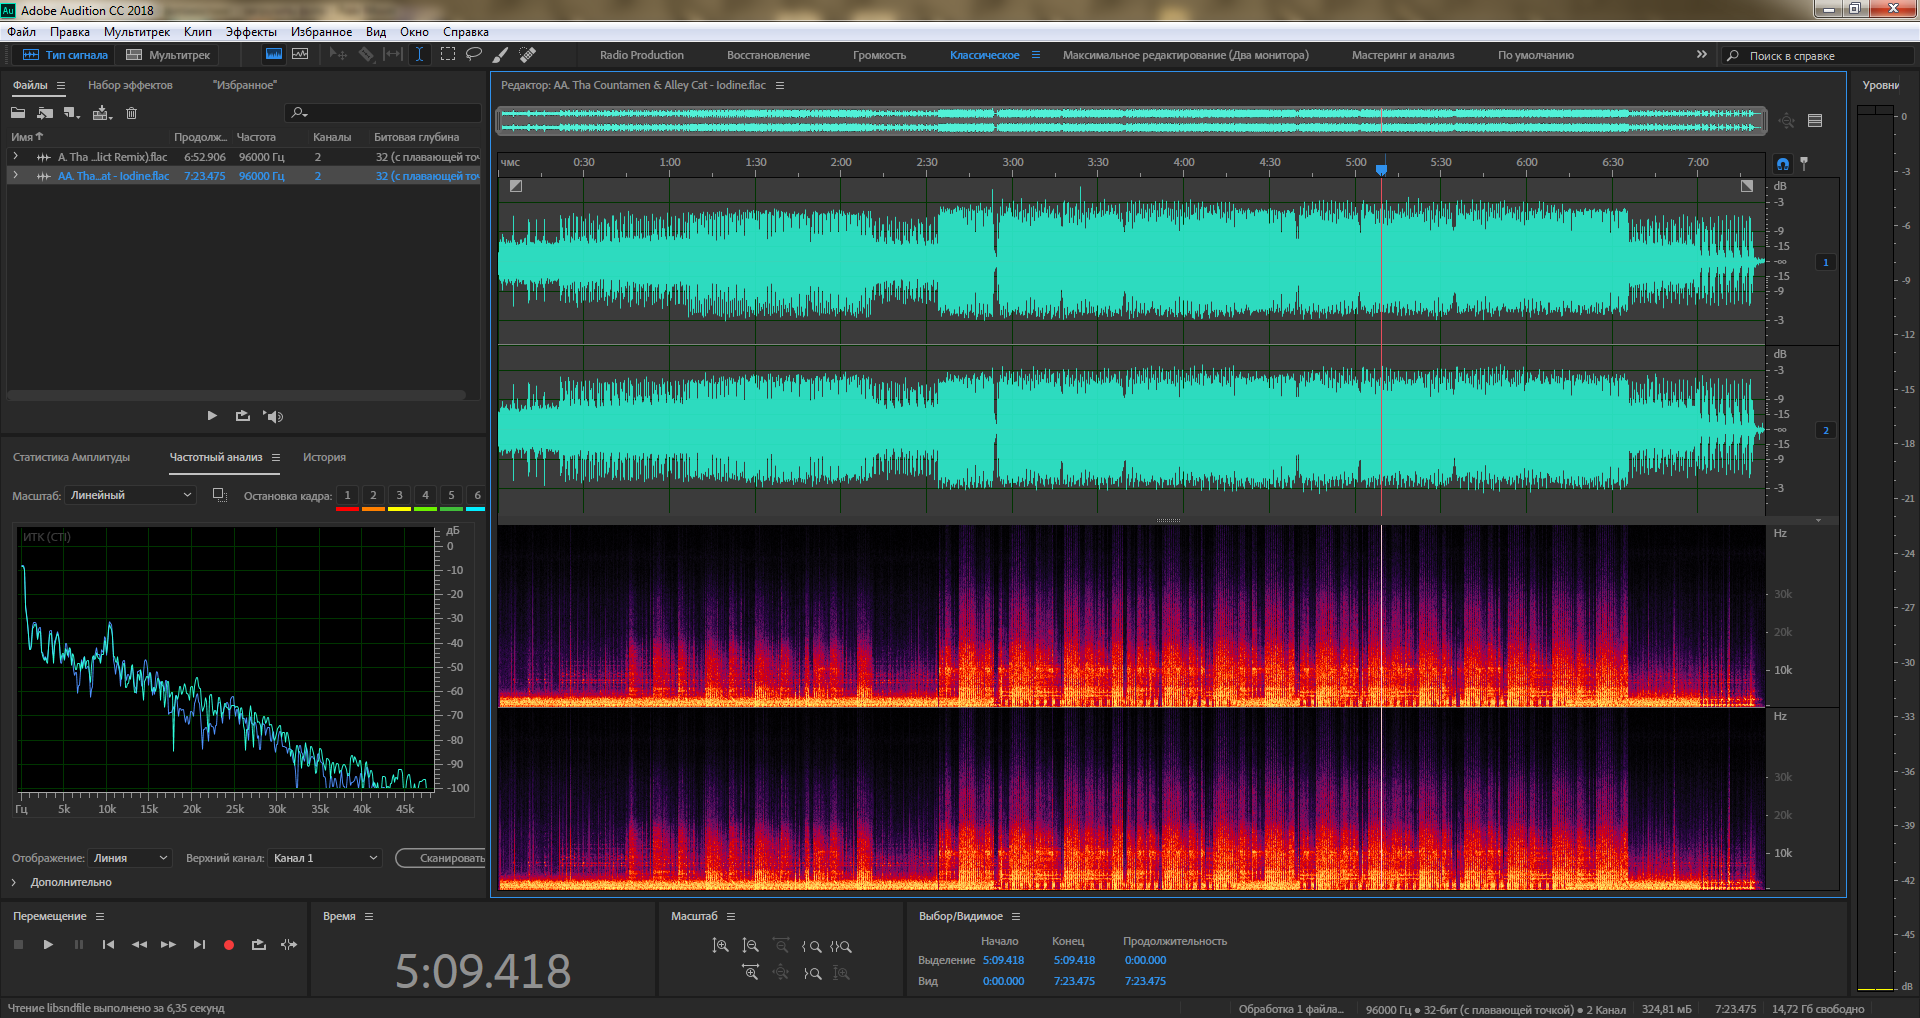This screenshot has width=1920, height=1018.
Task: Zoom in amplitude in Масштаб panel
Action: (x=720, y=946)
